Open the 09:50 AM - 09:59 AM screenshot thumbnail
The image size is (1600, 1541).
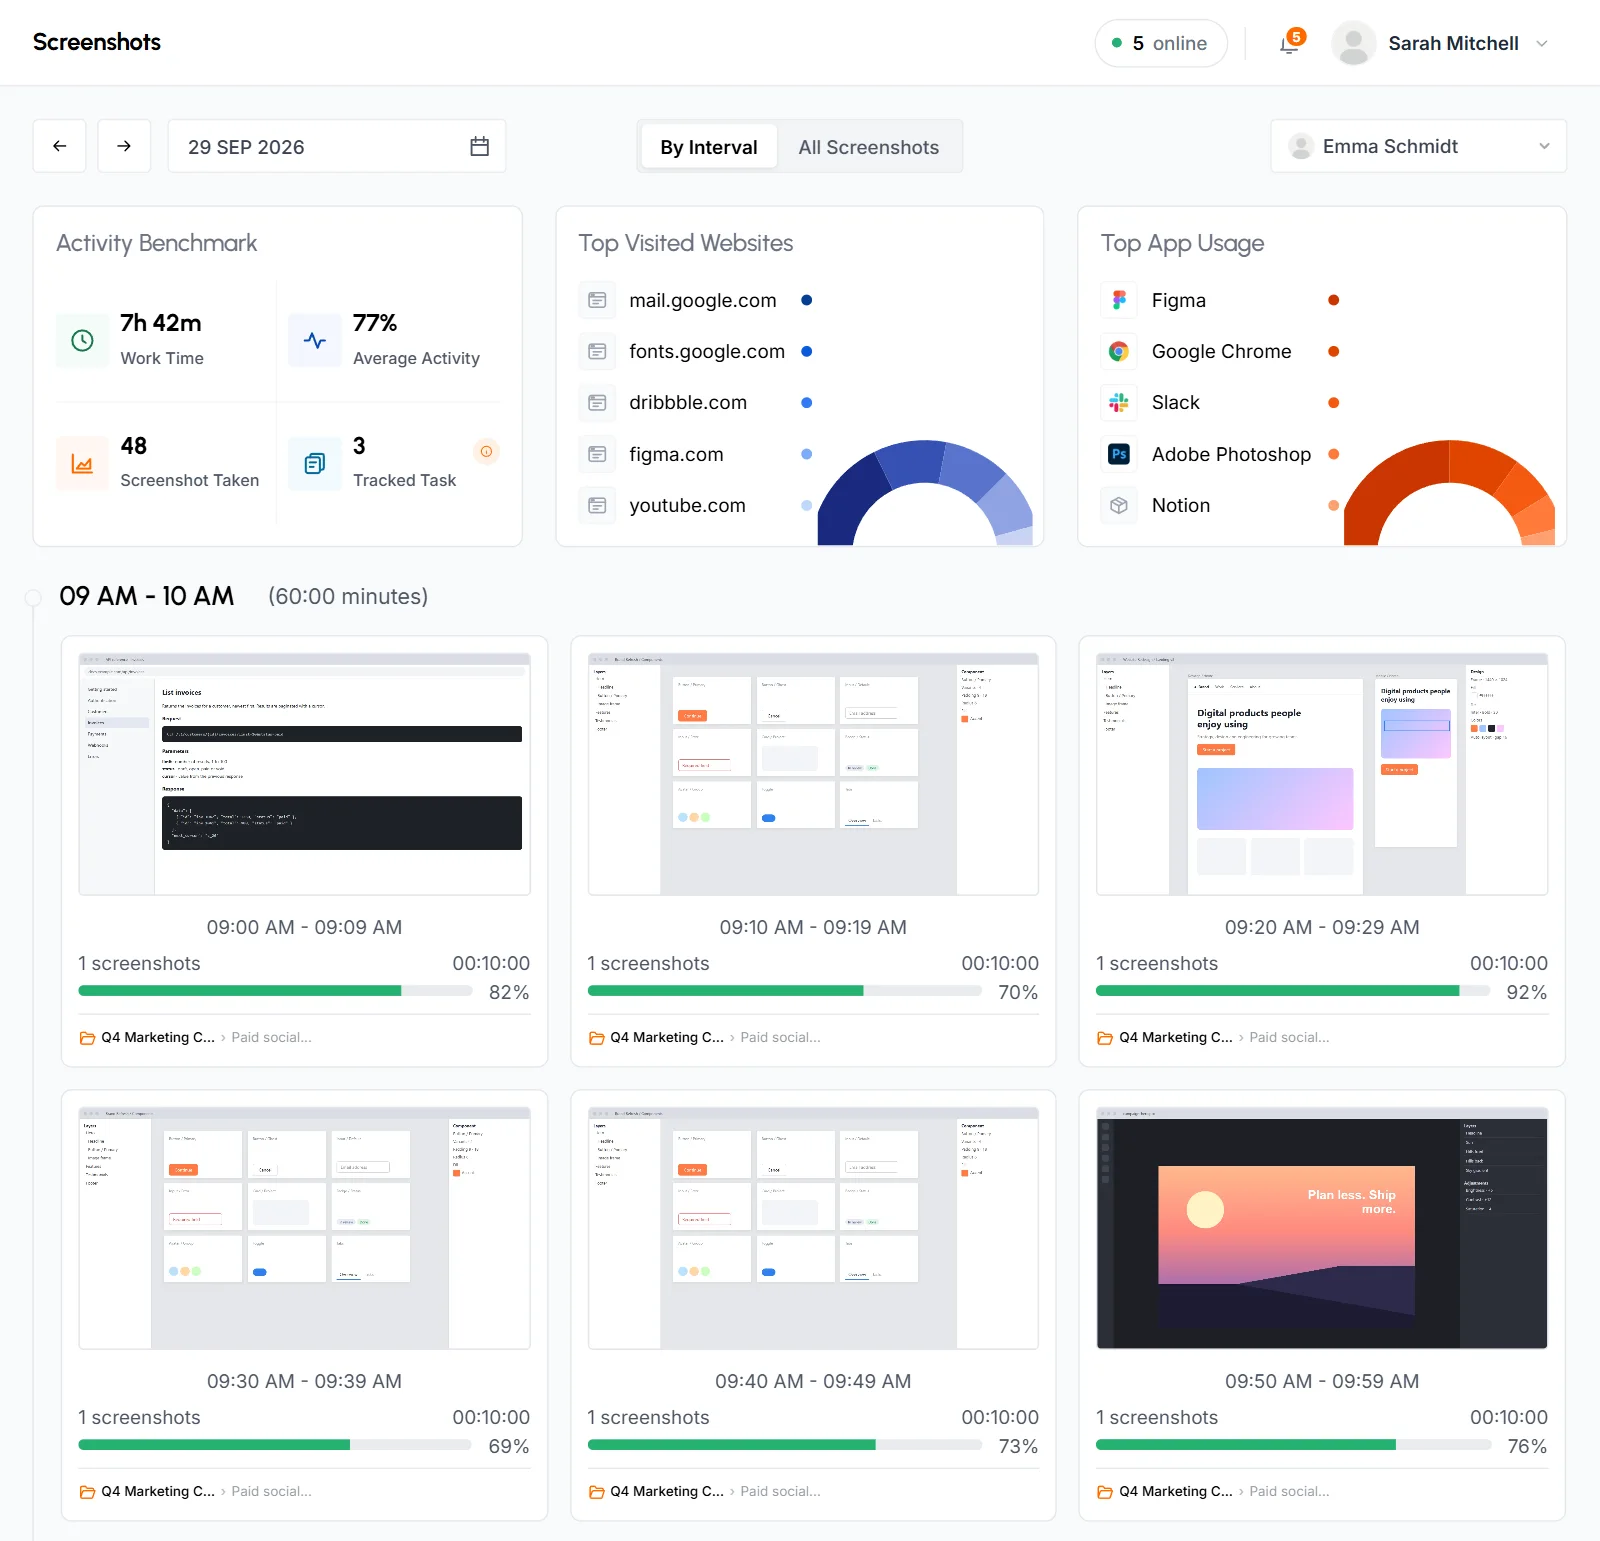pyautogui.click(x=1322, y=1228)
